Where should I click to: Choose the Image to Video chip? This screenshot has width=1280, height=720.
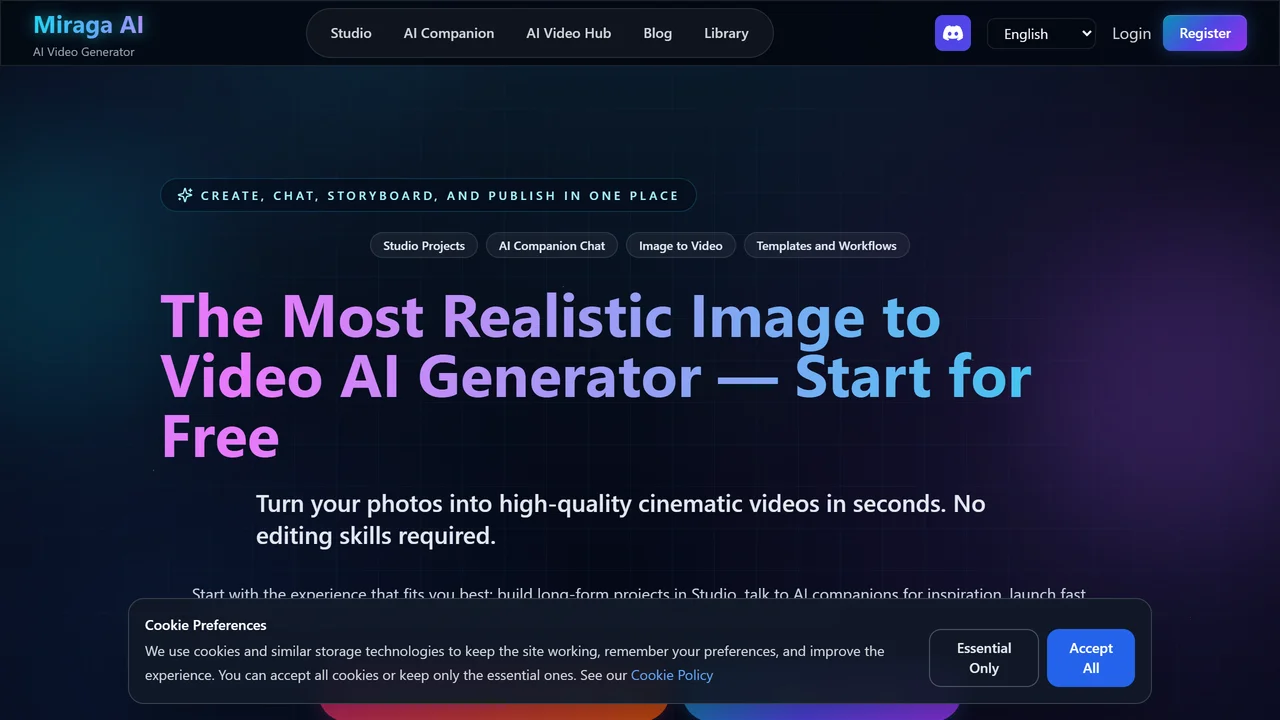tap(681, 245)
